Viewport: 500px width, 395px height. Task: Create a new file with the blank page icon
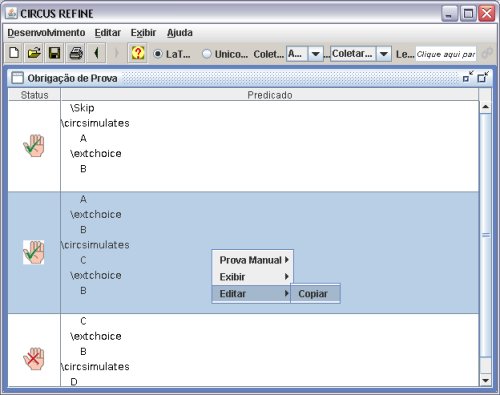pos(14,53)
